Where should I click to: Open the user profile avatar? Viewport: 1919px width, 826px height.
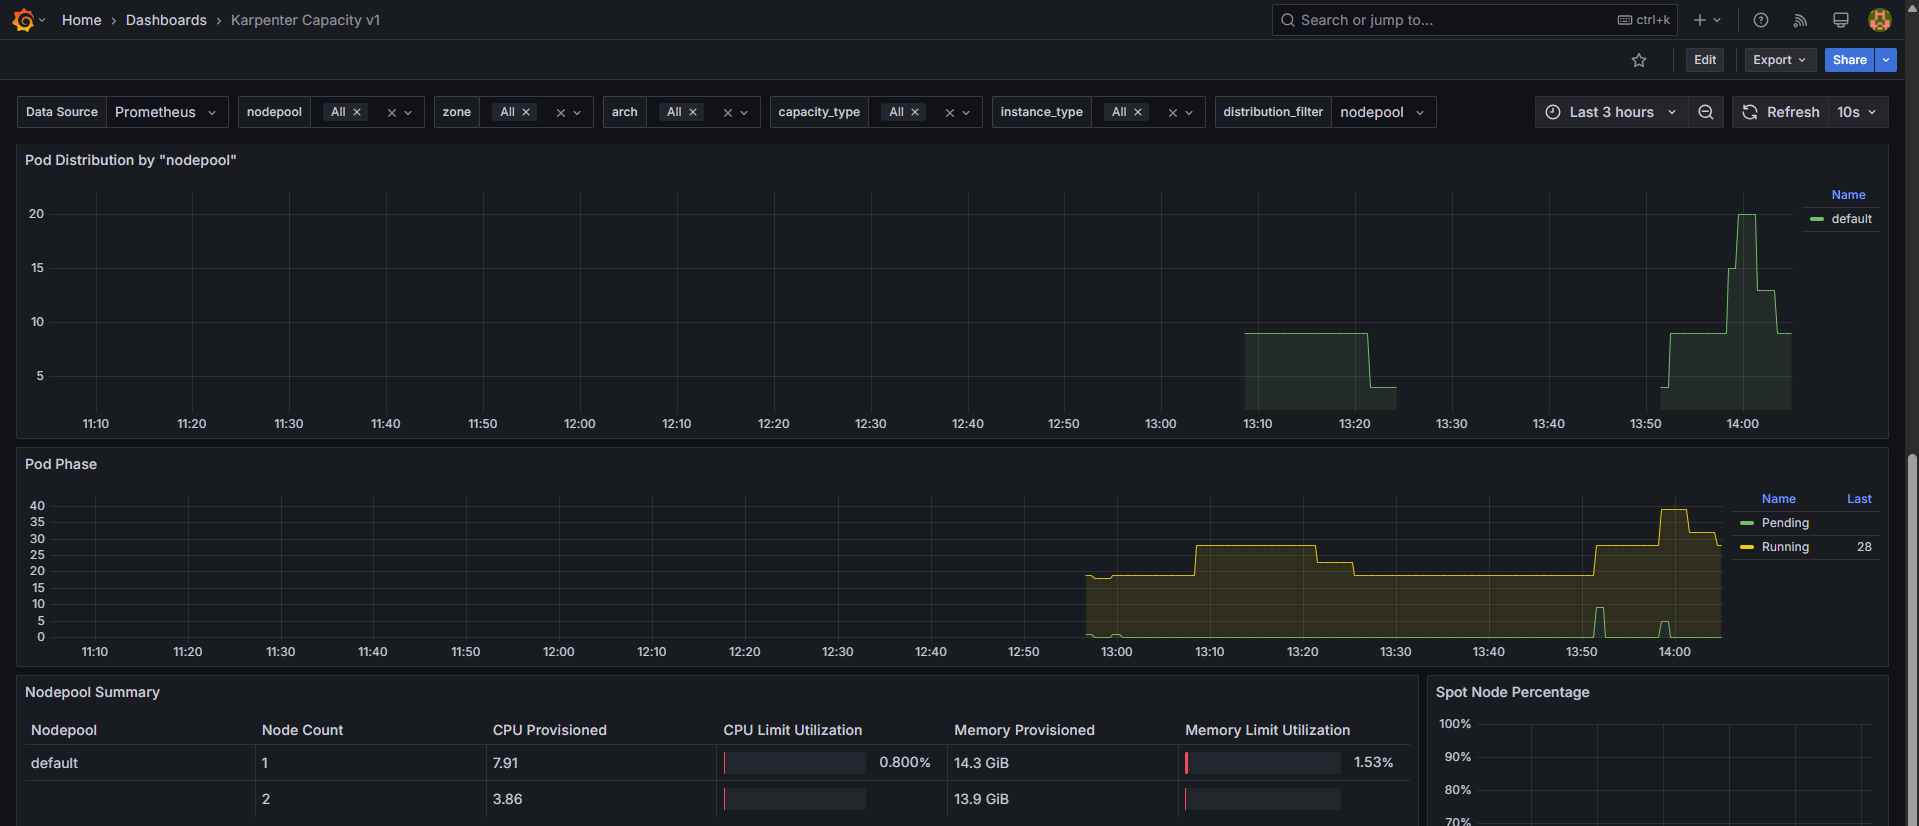[x=1880, y=20]
